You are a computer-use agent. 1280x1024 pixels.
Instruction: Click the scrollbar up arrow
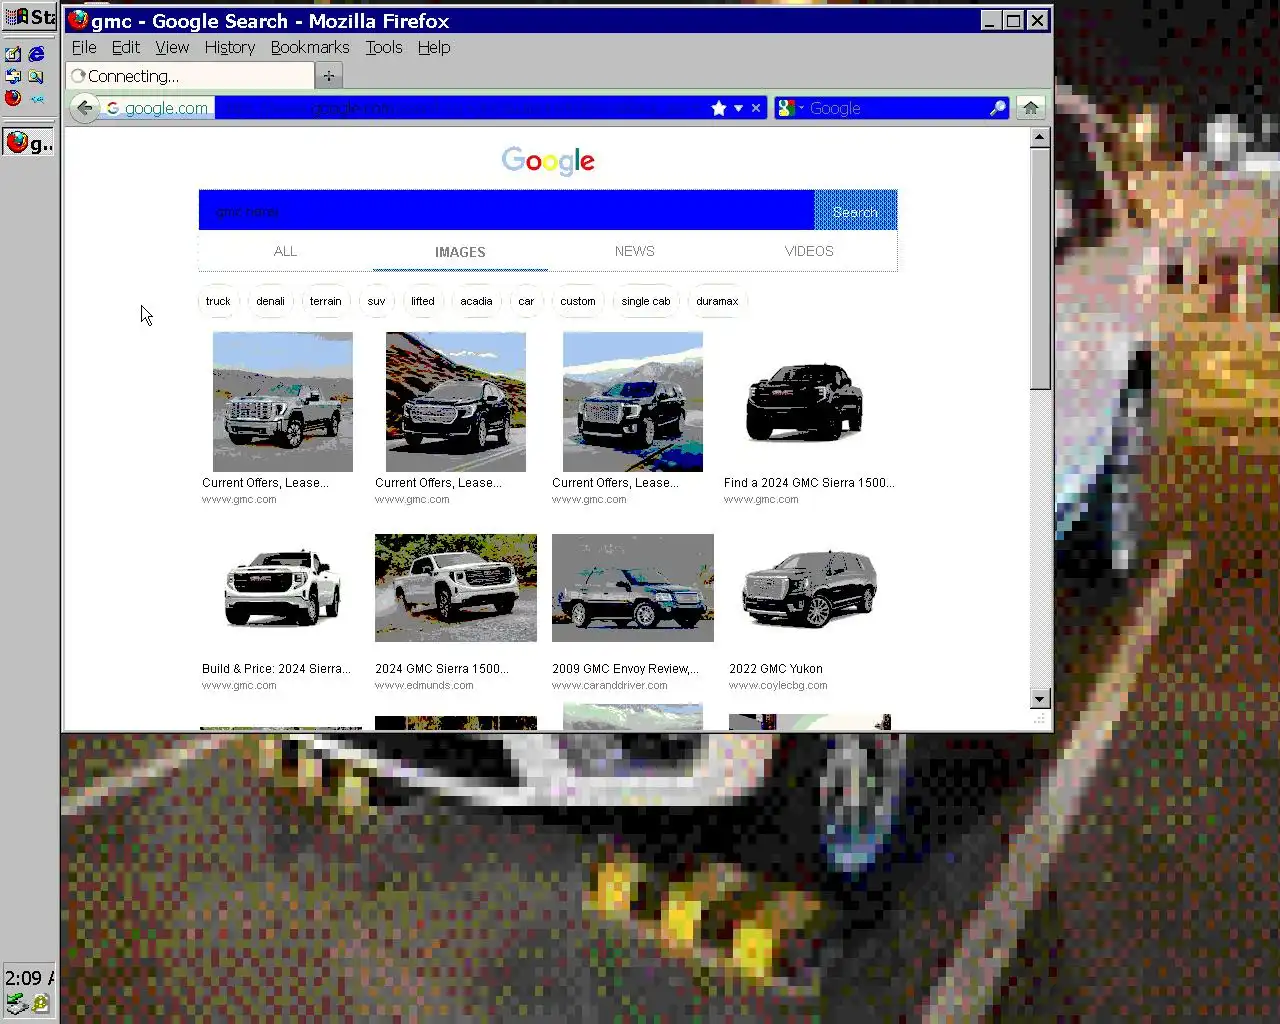1040,137
